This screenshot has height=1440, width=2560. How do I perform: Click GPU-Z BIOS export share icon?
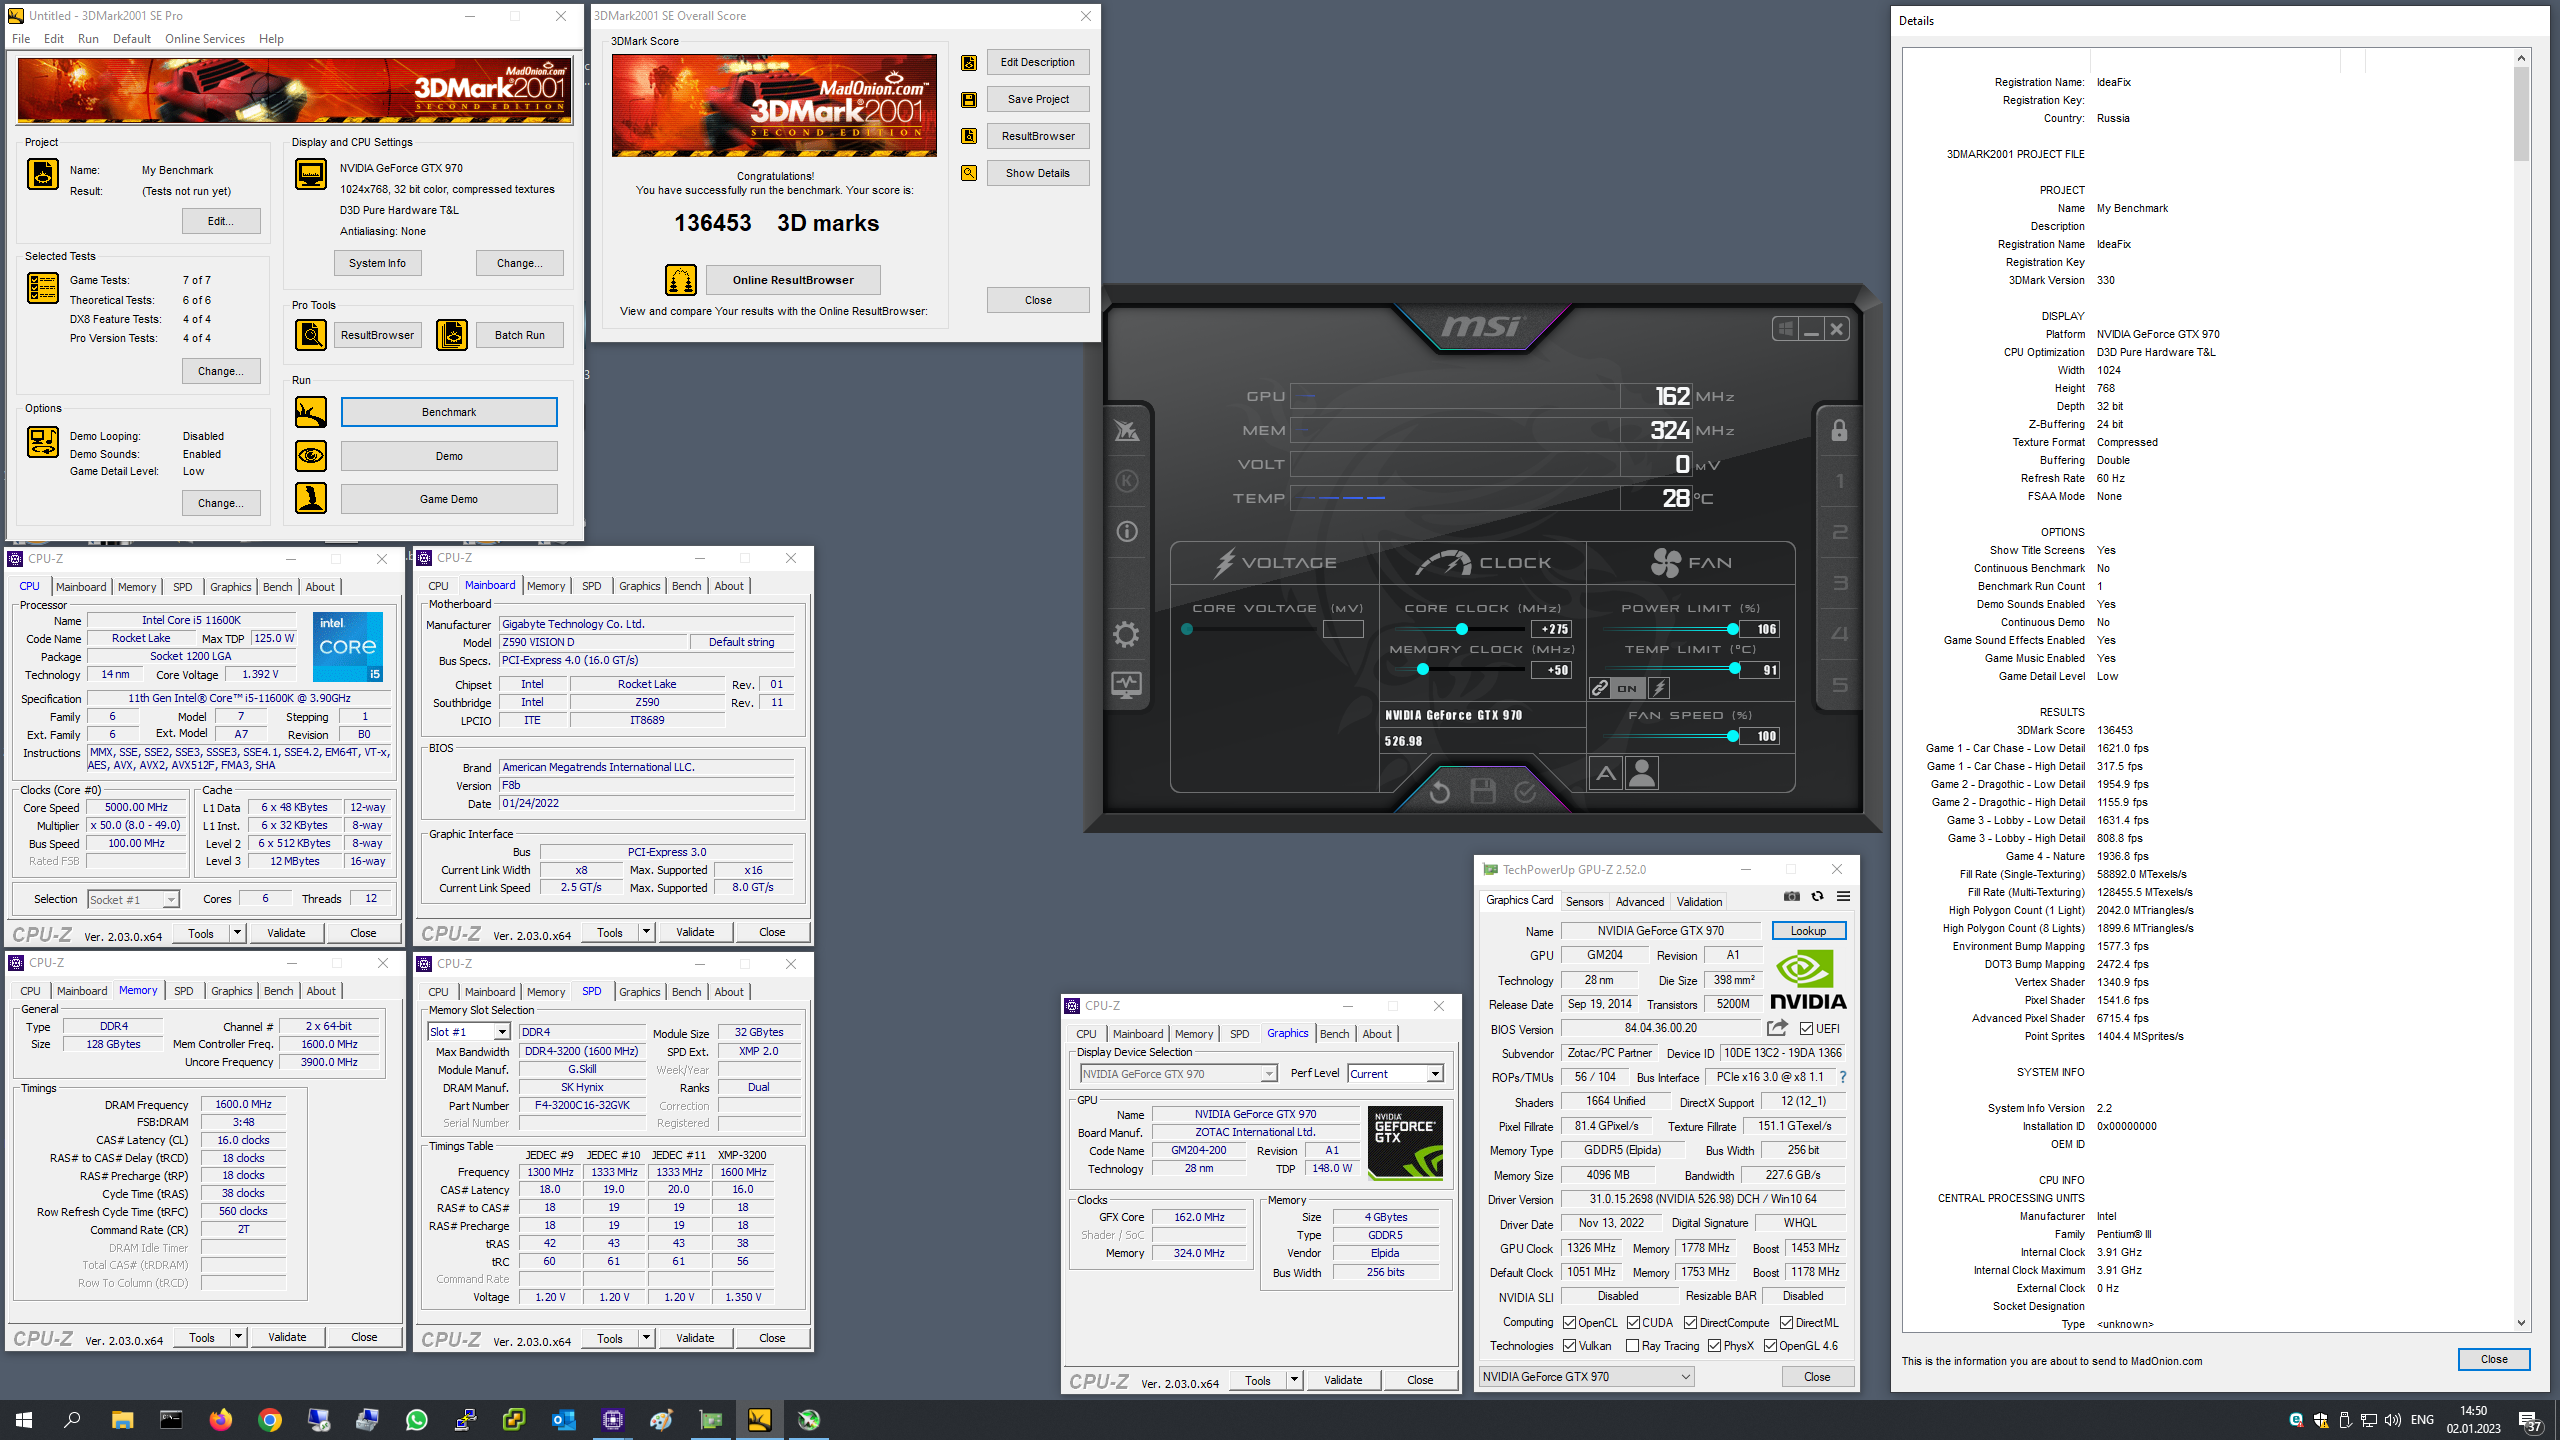point(1777,1028)
